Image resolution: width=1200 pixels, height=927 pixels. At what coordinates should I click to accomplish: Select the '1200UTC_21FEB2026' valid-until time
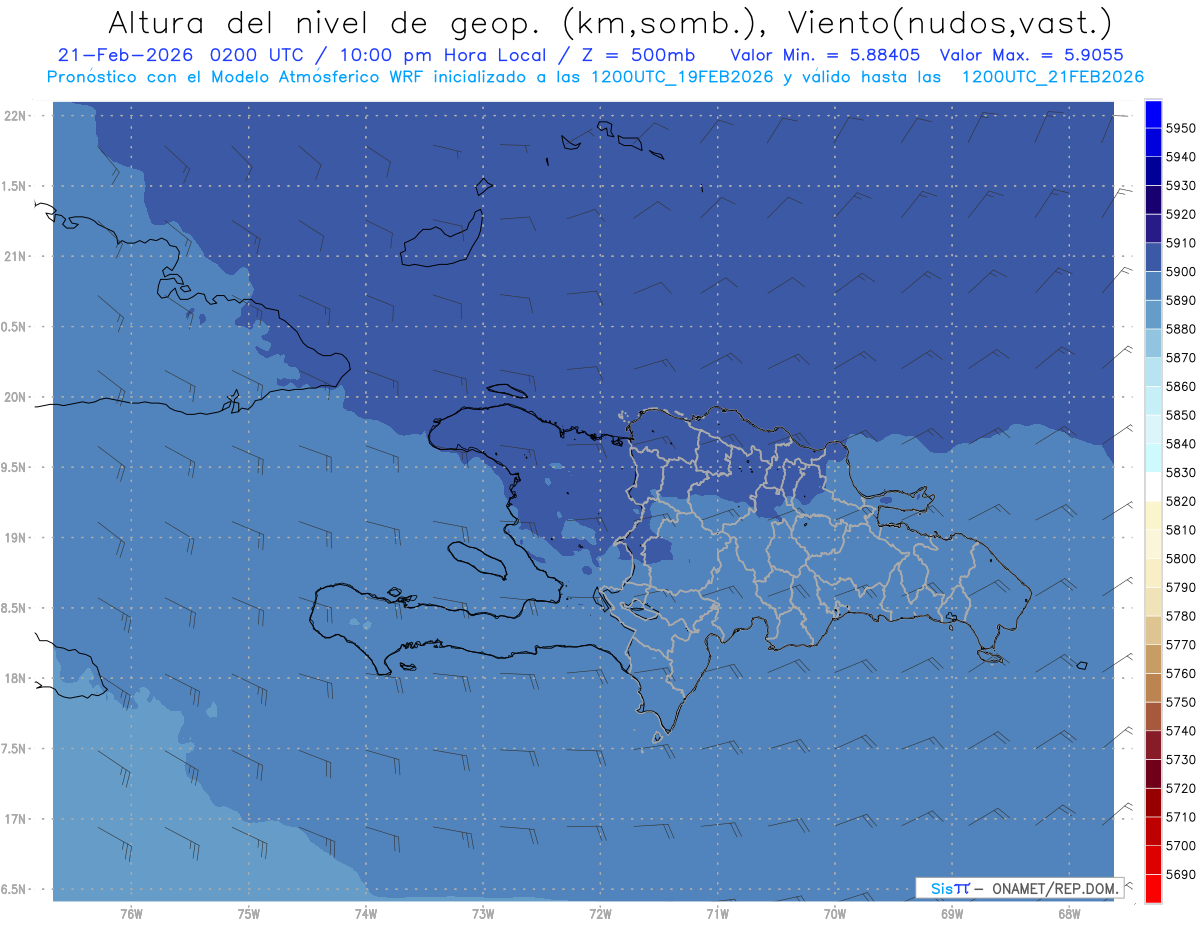coord(1052,77)
